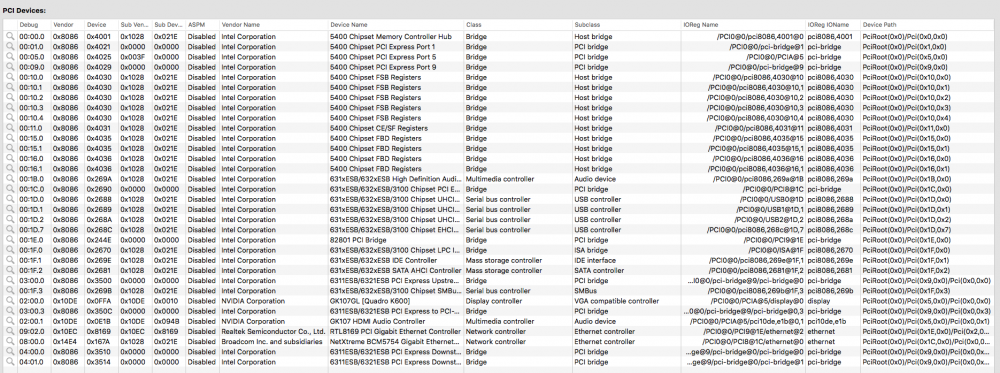Viewport: 1000px width, 373px height.
Task: Select the '5400 Chipset PCI Express Port 1' cell
Action: click(383, 47)
